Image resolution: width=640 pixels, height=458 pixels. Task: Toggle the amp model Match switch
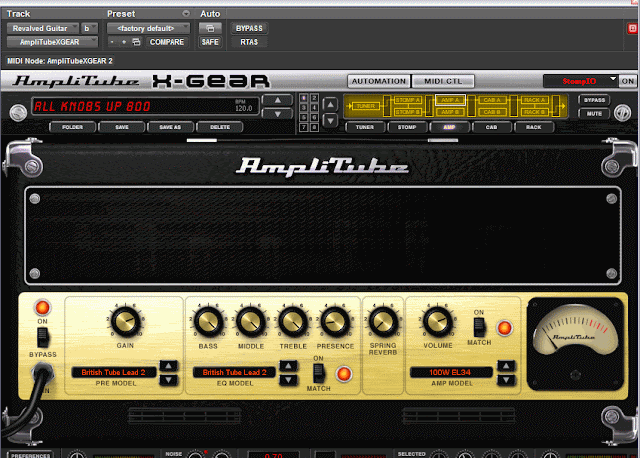click(x=479, y=327)
